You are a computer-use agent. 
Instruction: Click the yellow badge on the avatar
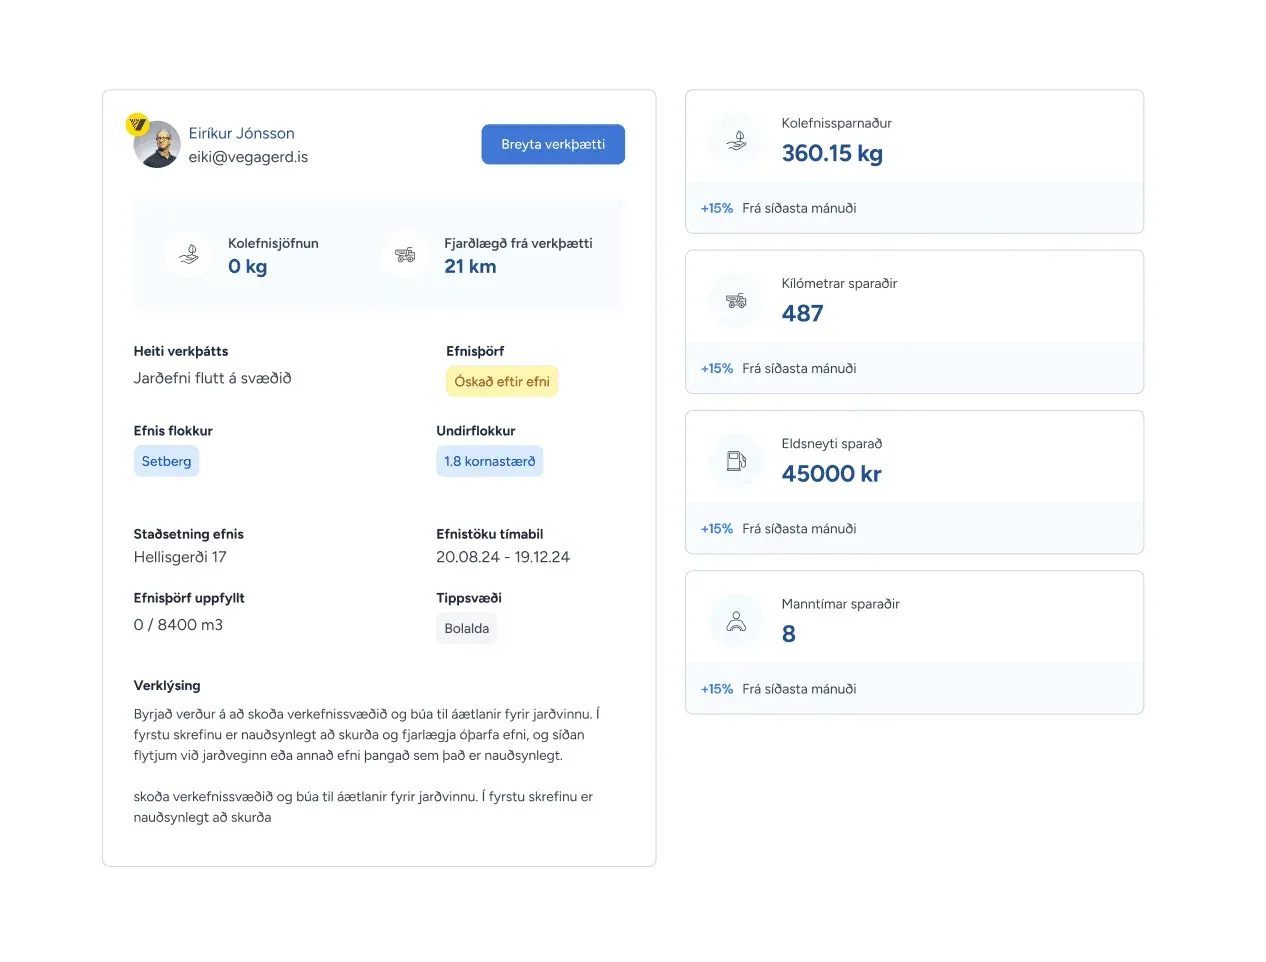pos(137,124)
